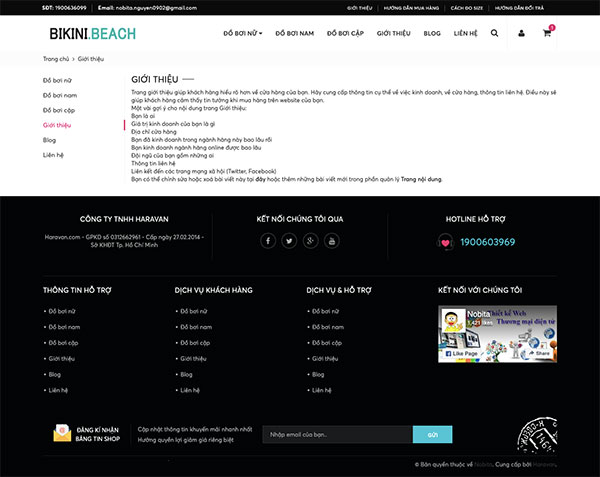Open Đồ bơi cặp under THÔNG TIN HỖ TRỢ

point(63,343)
